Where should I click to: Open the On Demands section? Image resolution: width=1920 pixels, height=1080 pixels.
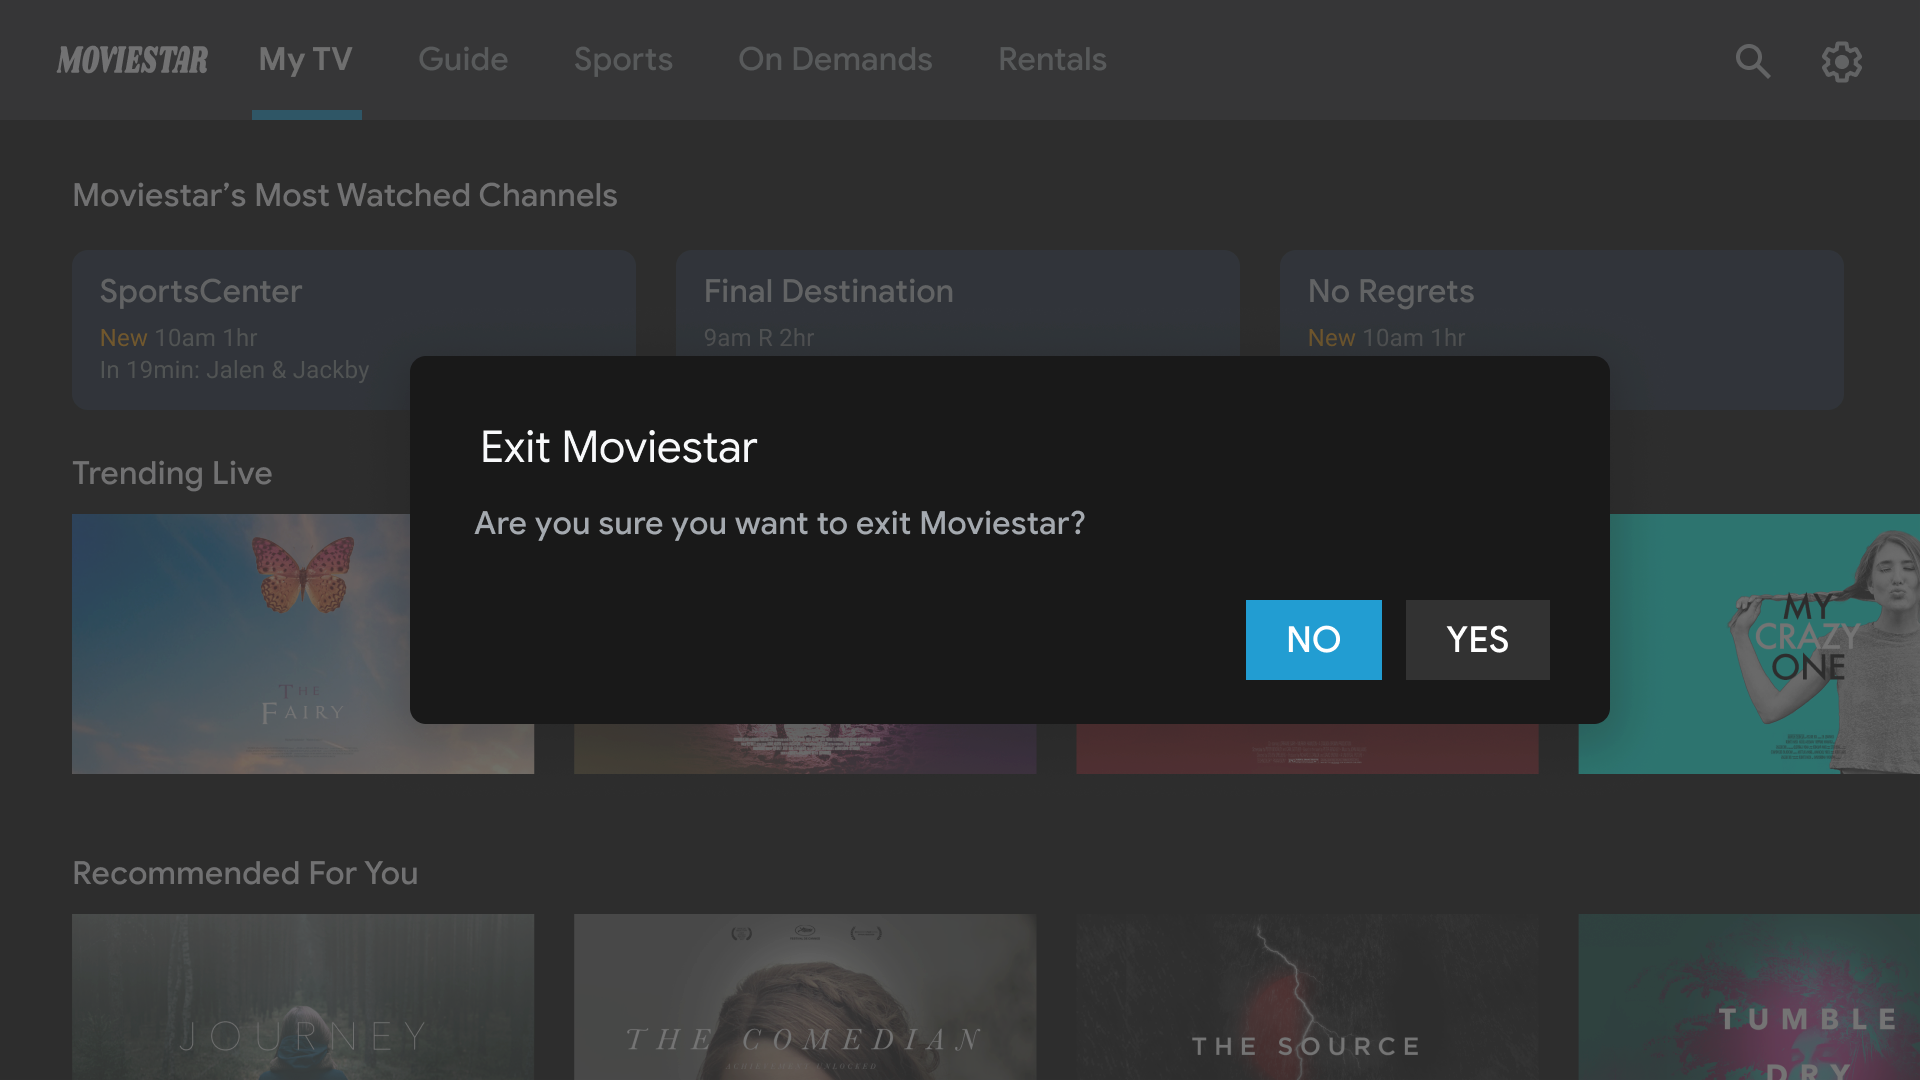point(835,59)
